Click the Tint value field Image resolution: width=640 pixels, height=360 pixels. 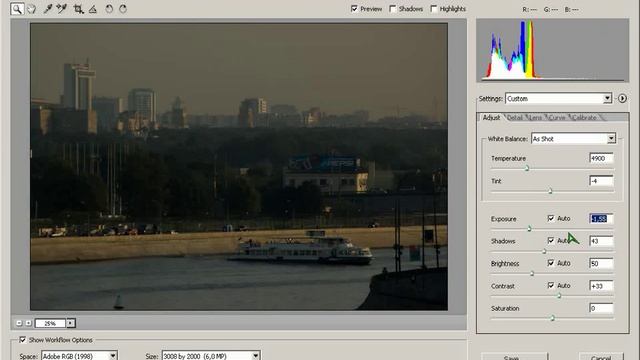[x=601, y=181]
